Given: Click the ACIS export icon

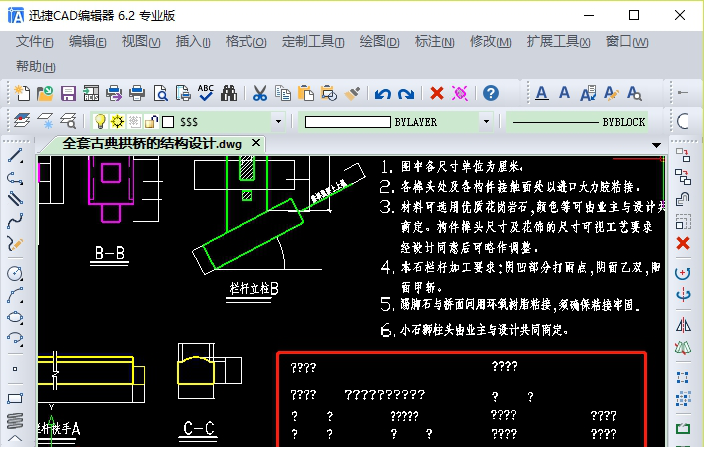Looking at the screenshot, I should pos(91,93).
